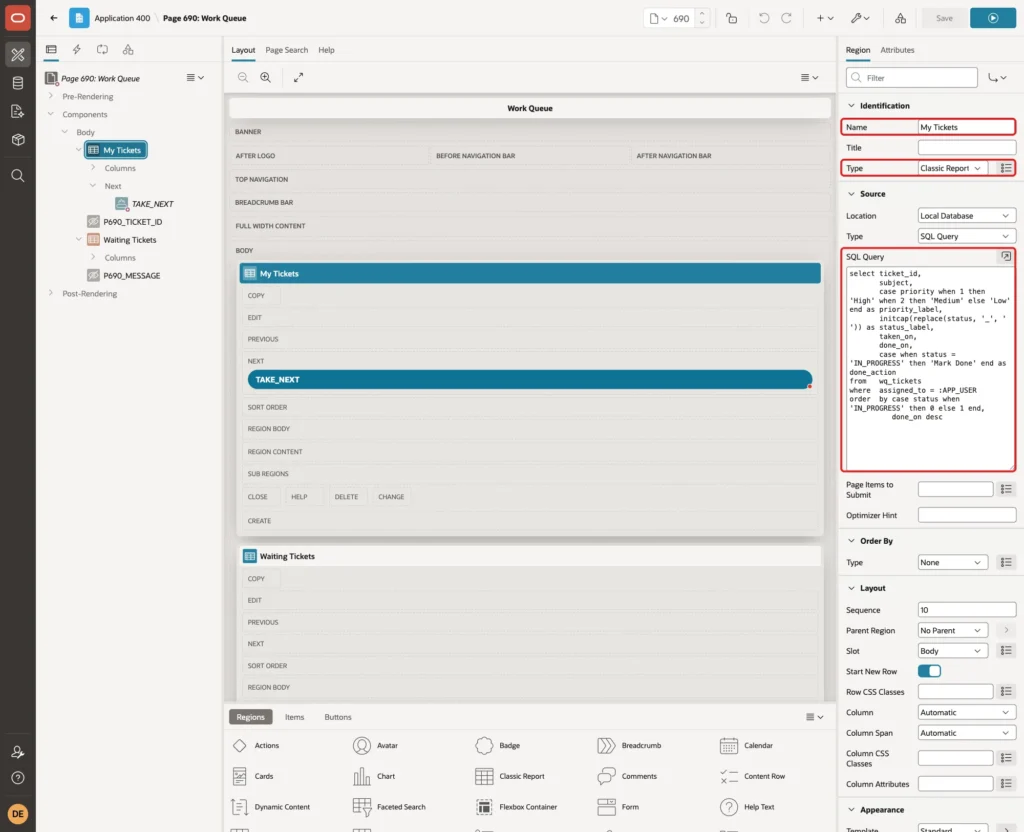Go back with the left arrow
1024x832 pixels.
click(54, 18)
